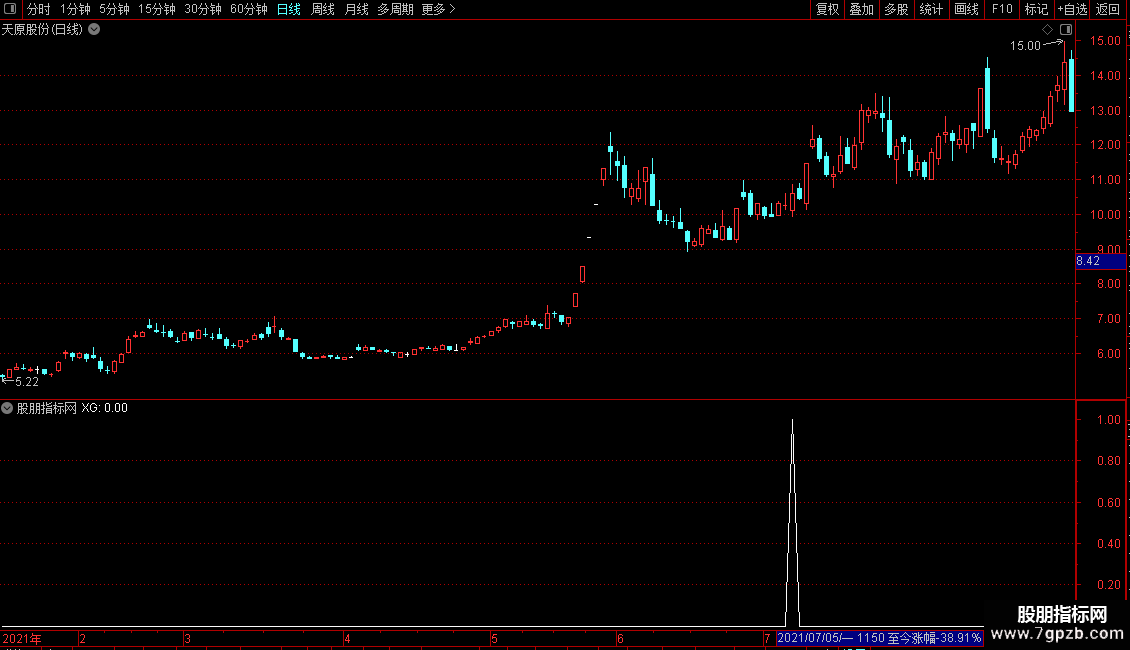Screen dimensions: 1130x650
Task: Select the 30分钟 period
Action: point(203,9)
